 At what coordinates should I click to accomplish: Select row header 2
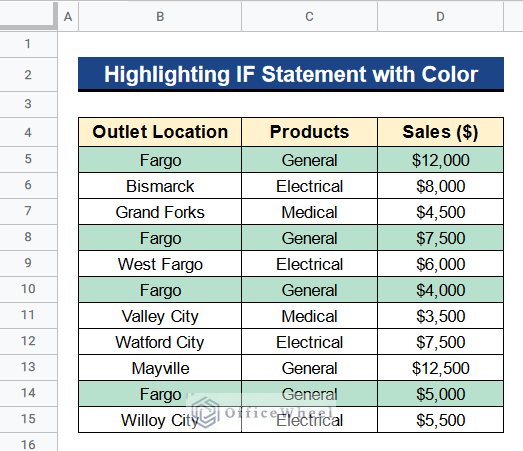[x=28, y=75]
